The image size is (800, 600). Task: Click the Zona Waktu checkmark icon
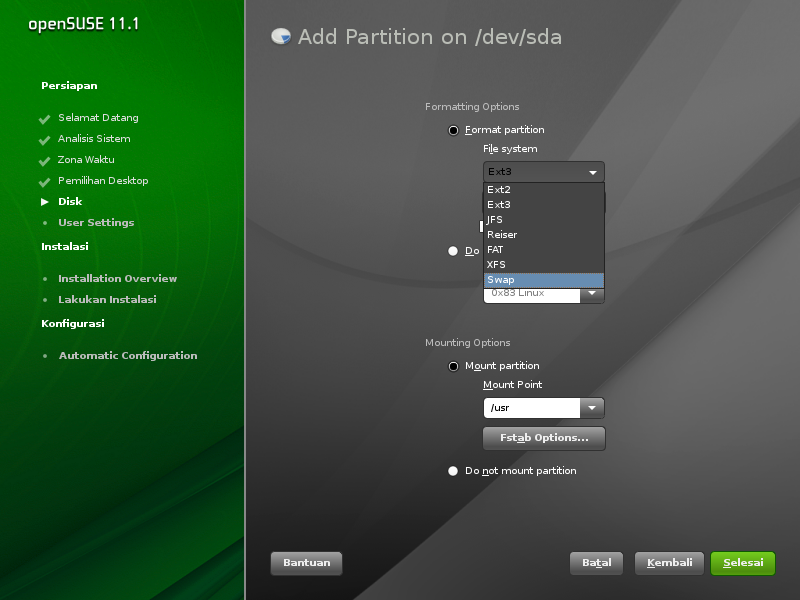tap(44, 161)
